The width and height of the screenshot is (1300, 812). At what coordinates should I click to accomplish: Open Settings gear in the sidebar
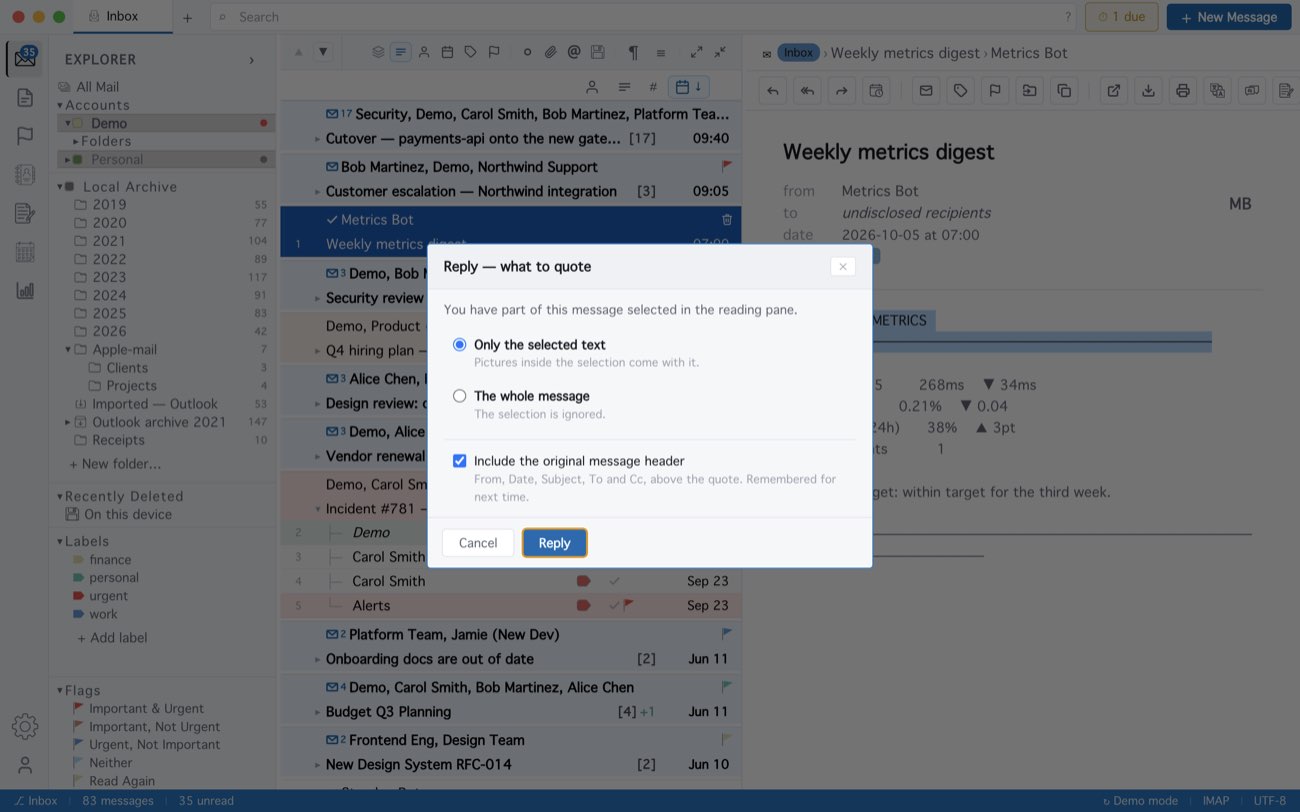click(x=25, y=727)
